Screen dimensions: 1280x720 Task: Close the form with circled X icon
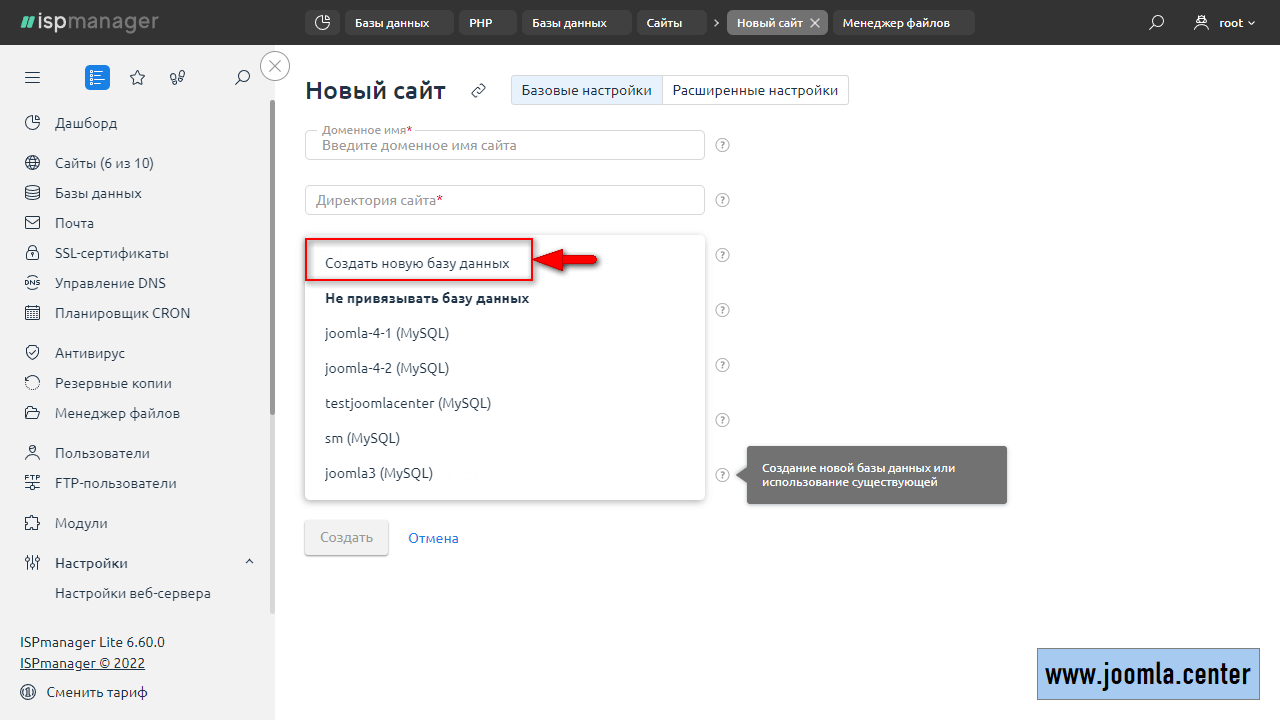click(275, 66)
